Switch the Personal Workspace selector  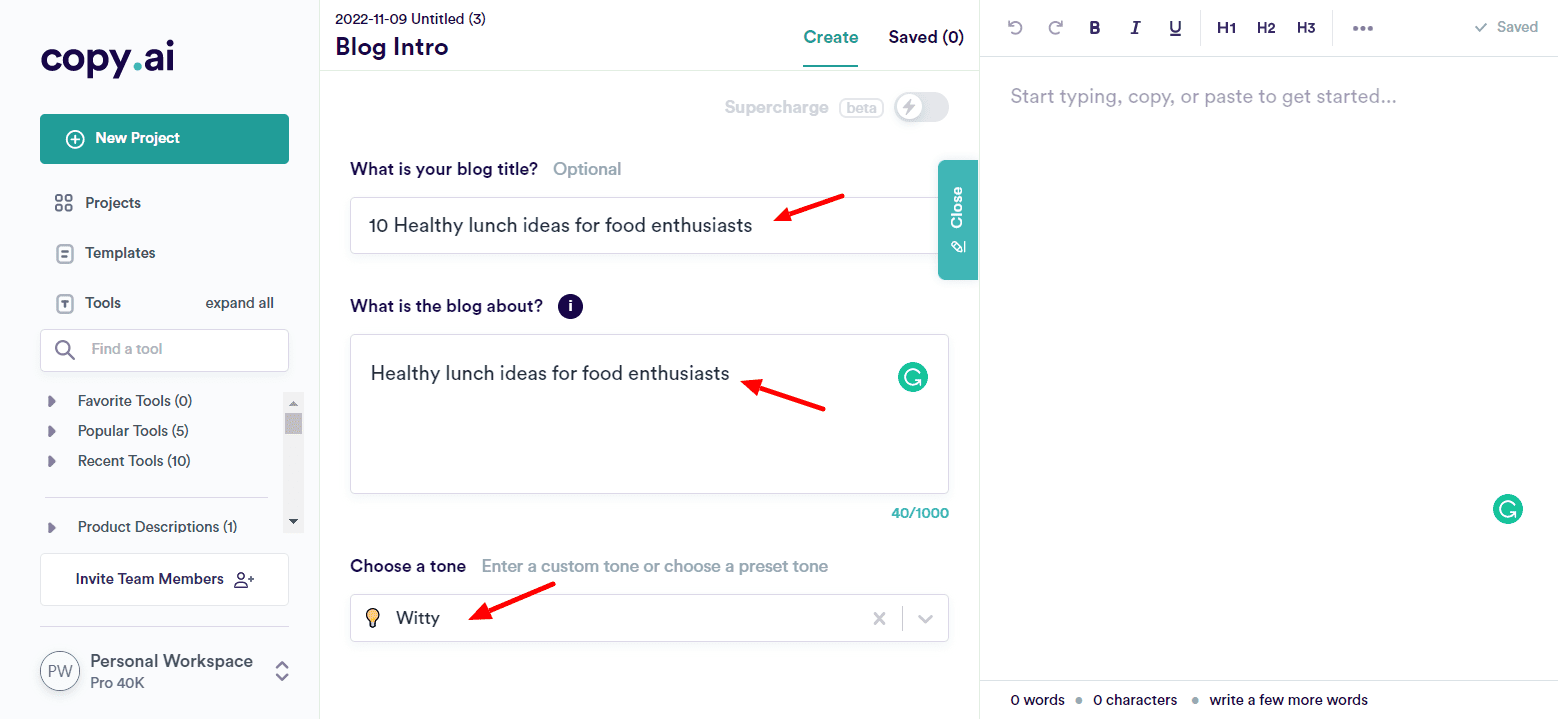click(282, 671)
